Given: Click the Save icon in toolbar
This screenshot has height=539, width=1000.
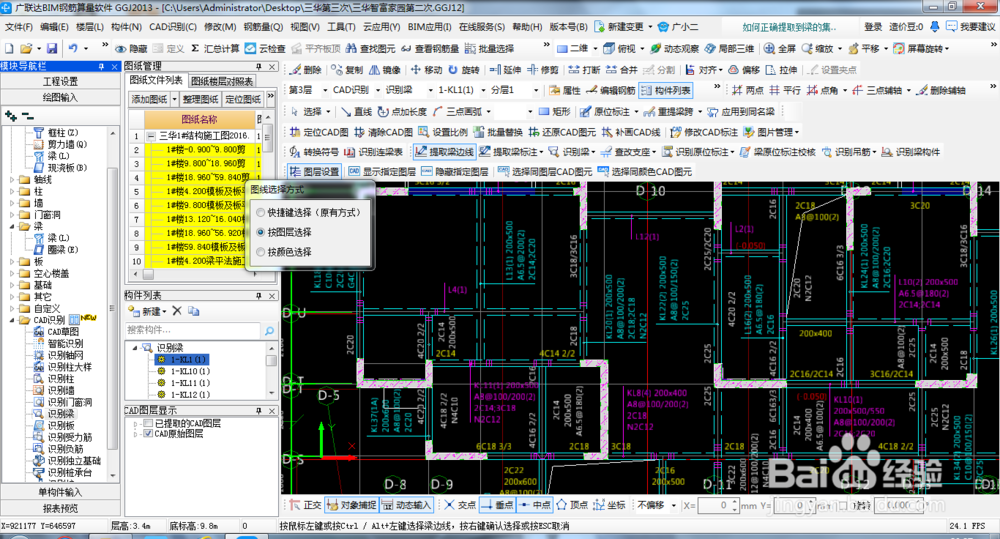Looking at the screenshot, I should (x=52, y=48).
